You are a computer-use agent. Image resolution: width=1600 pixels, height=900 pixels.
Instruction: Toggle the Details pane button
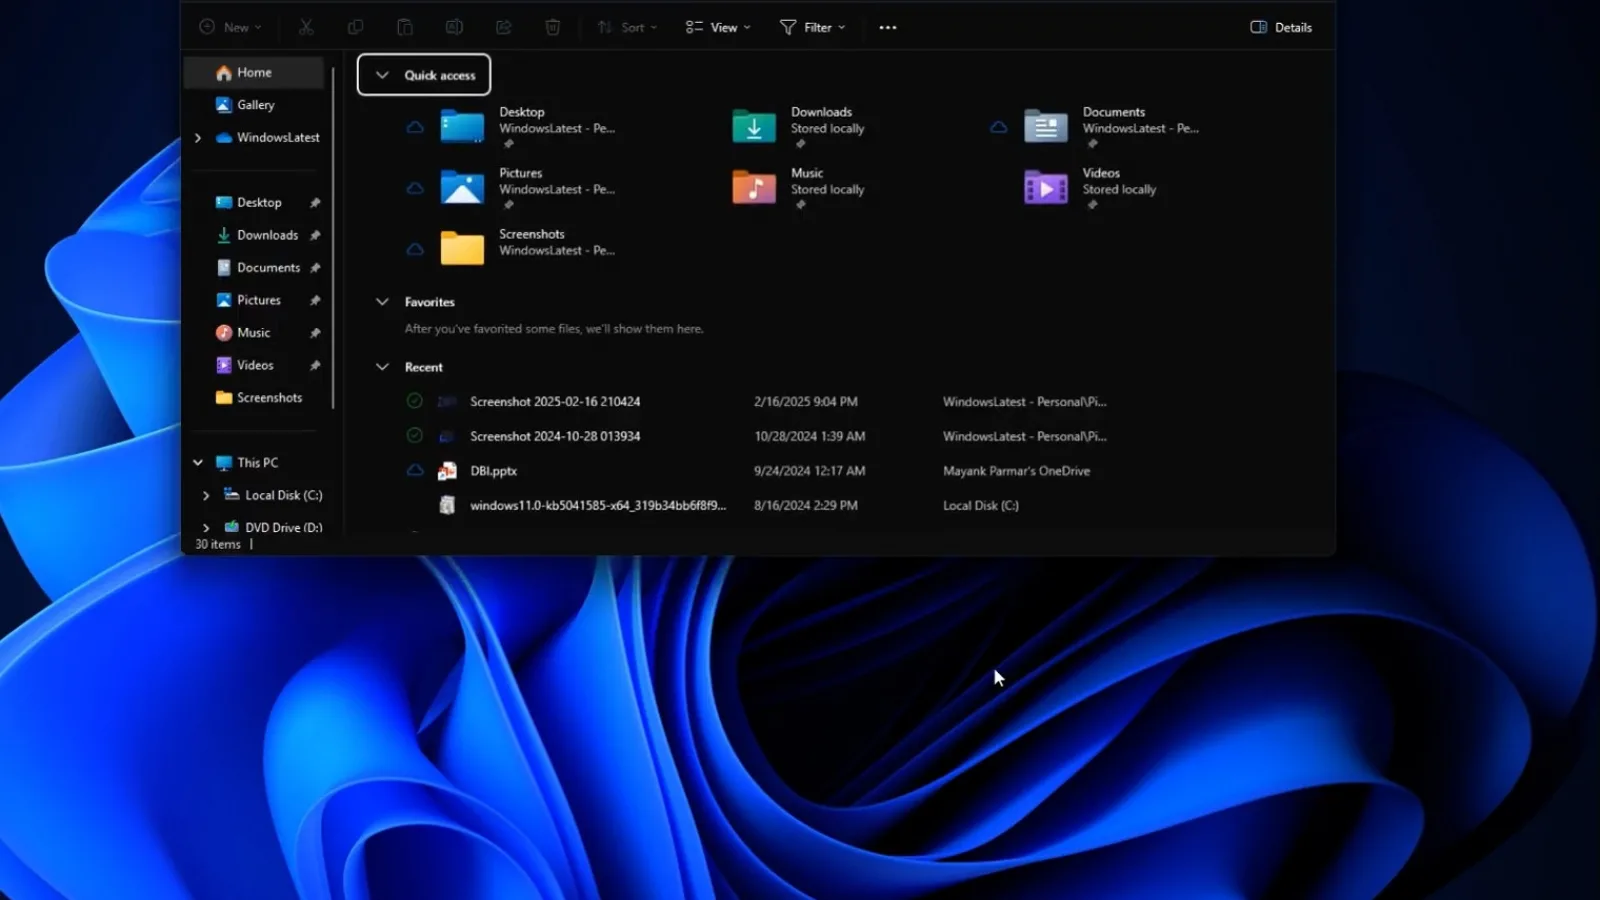coord(1281,27)
